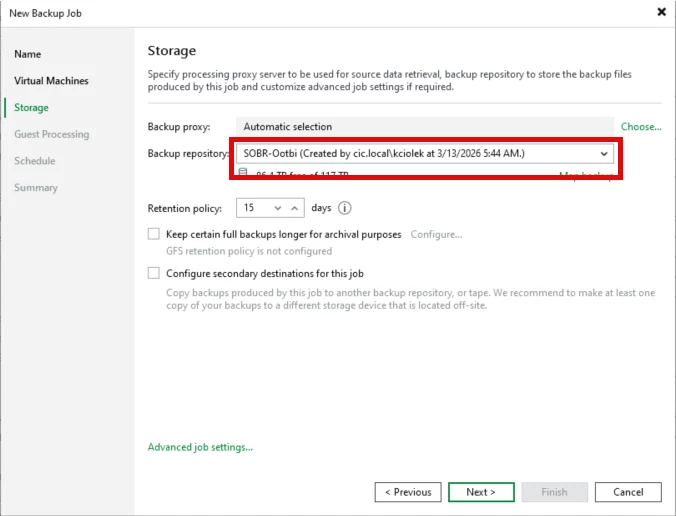This screenshot has width=676, height=516.
Task: Open Advanced job settings
Action: pos(200,447)
